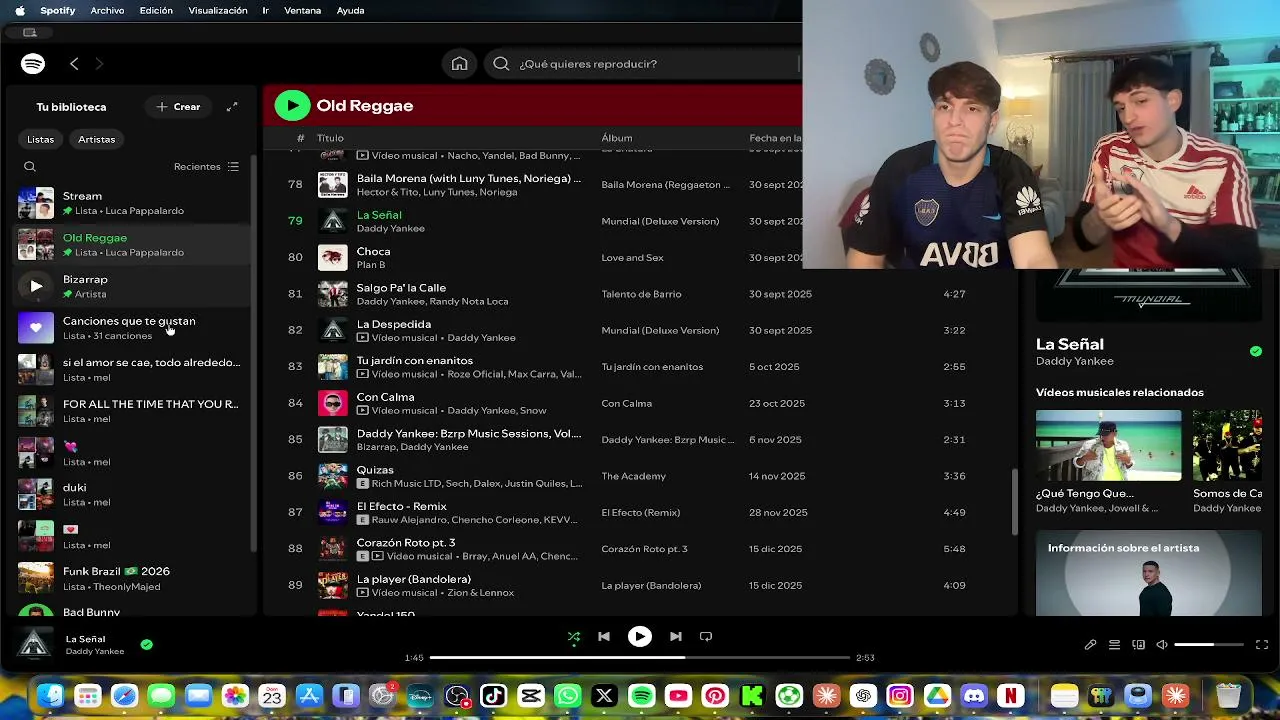
Task: Filter the library by Listas
Action: [41, 139]
